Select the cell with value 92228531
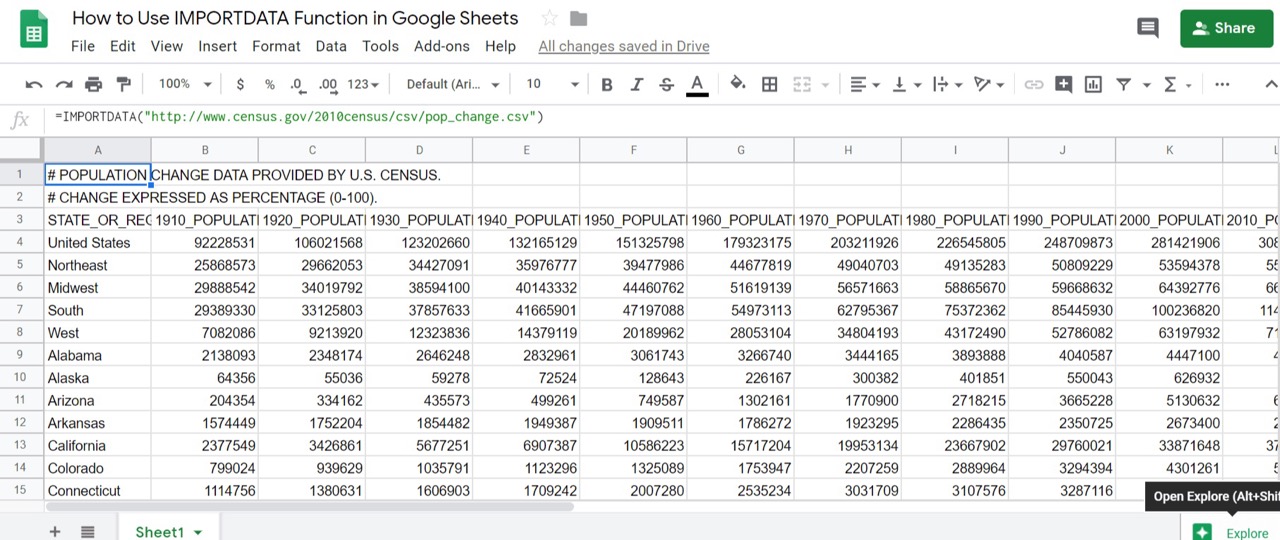This screenshot has width=1280, height=540. click(x=204, y=242)
